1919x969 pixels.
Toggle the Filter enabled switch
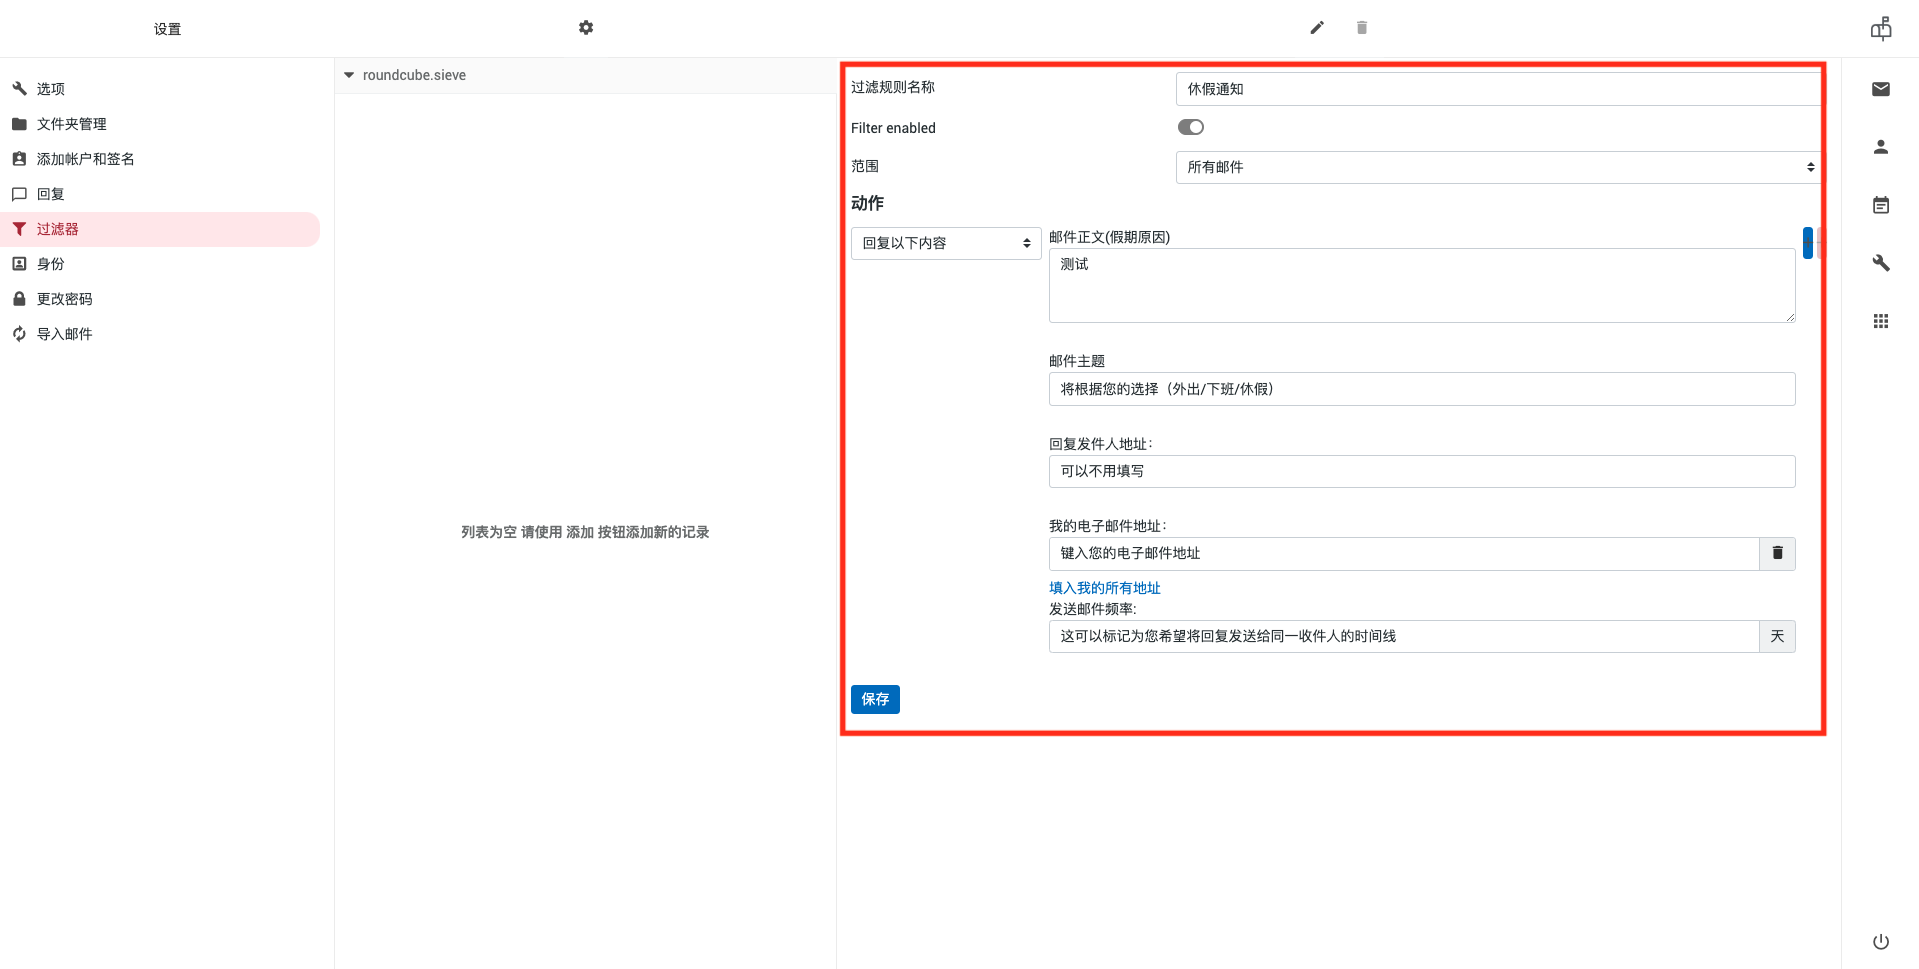click(1190, 127)
